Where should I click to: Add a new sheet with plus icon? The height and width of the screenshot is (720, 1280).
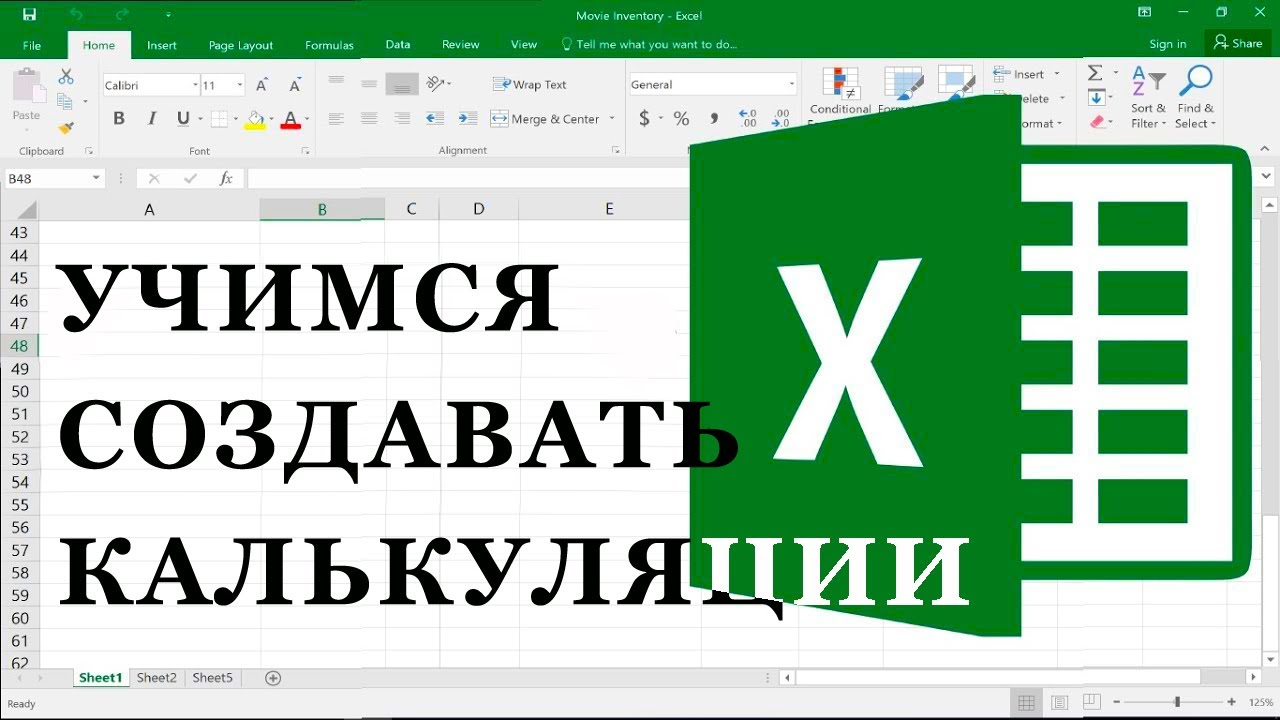(x=273, y=678)
